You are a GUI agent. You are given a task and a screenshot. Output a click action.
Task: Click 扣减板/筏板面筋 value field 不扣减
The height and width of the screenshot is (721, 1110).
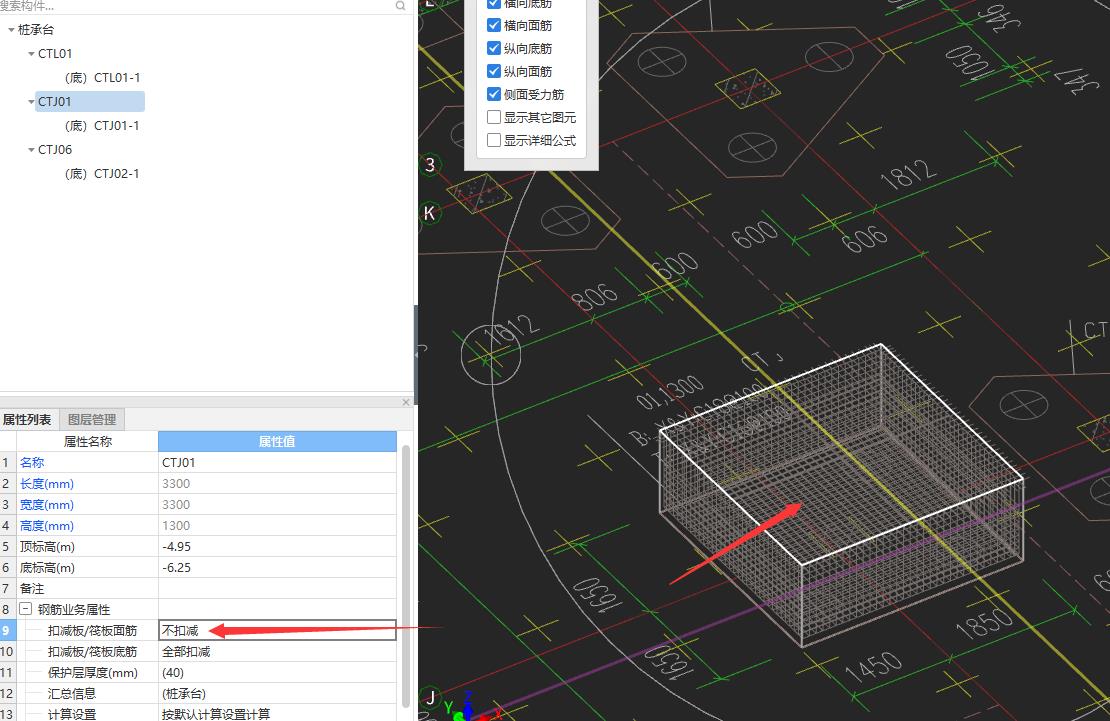click(x=277, y=631)
